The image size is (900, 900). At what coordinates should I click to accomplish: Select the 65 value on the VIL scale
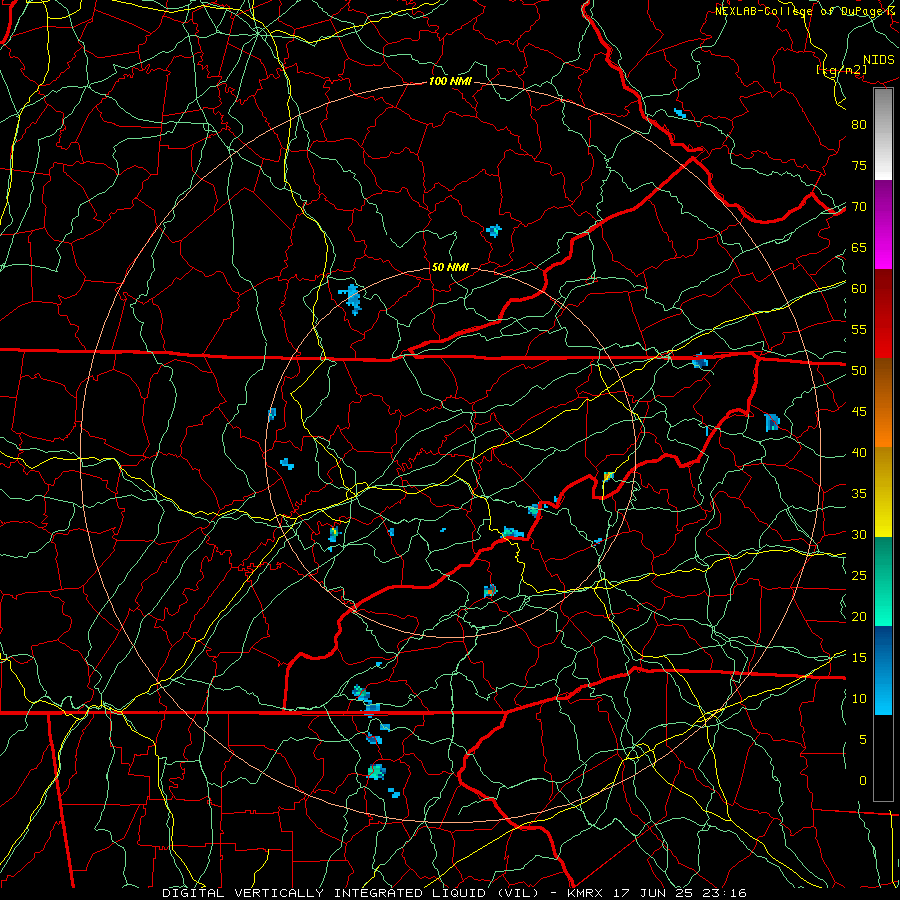coord(859,248)
